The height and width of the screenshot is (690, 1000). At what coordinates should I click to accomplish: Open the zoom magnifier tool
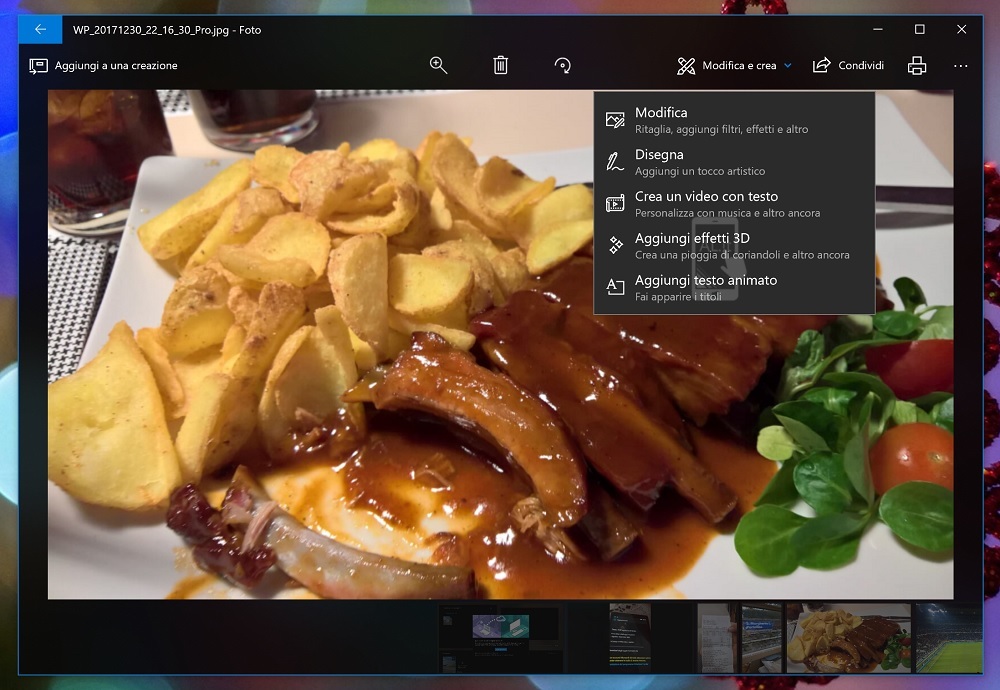click(438, 65)
